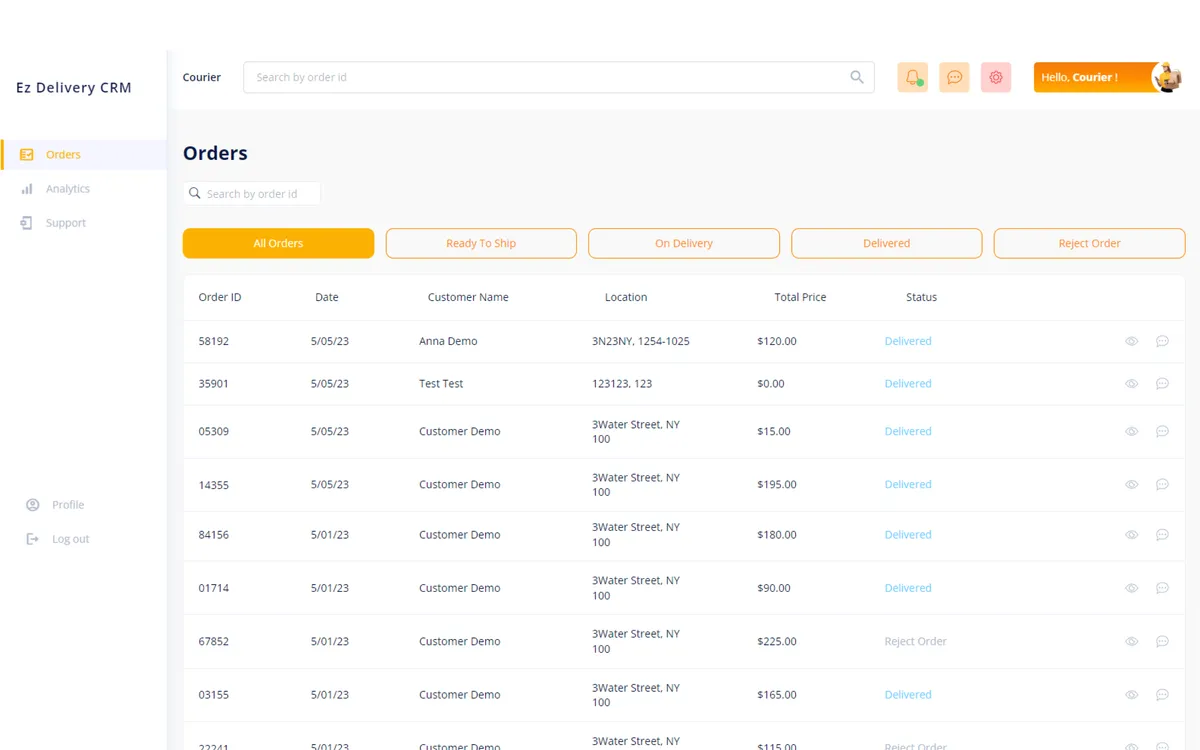View order 58192 with eye icon
The image size is (1200, 750).
[1132, 341]
